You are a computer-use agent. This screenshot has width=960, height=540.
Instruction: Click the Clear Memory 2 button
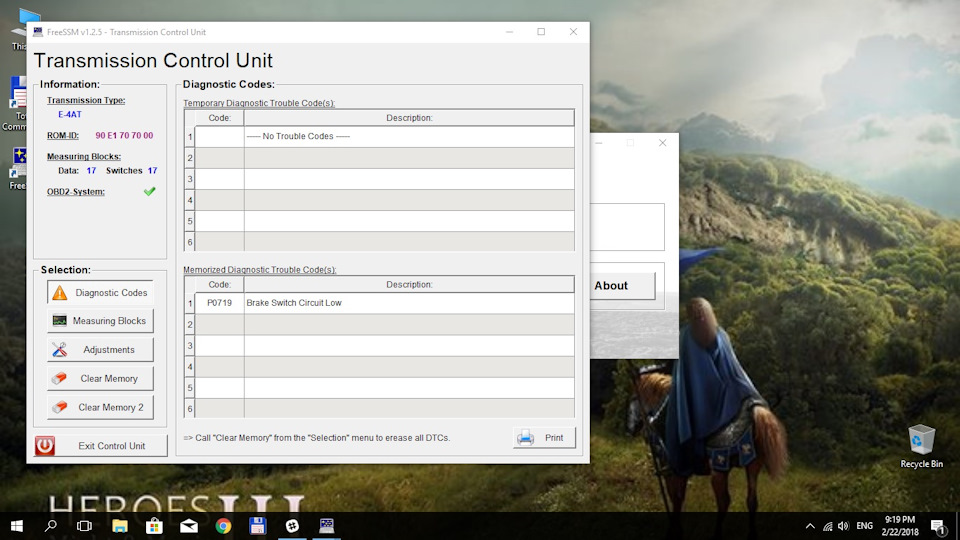pyautogui.click(x=100, y=407)
